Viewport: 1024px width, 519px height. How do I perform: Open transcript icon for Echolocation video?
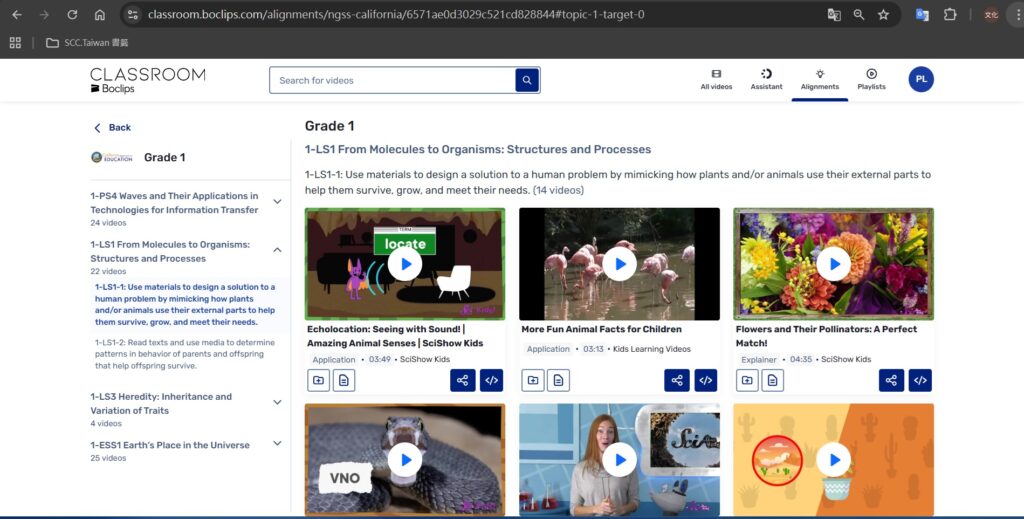[343, 380]
